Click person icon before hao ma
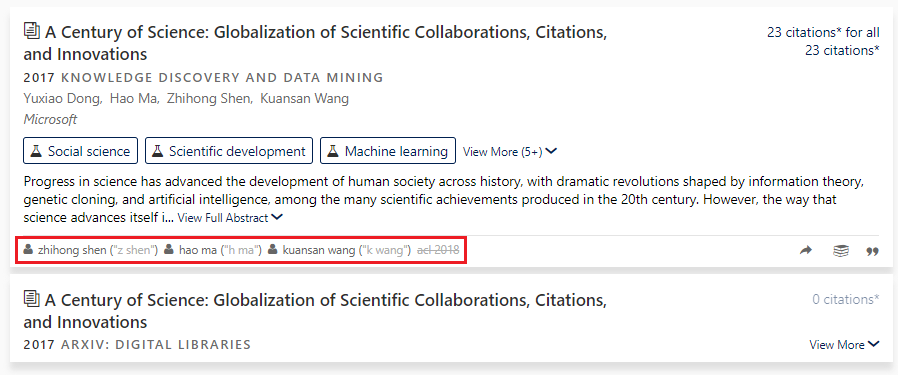Viewport: 898px width, 375px height. 169,250
